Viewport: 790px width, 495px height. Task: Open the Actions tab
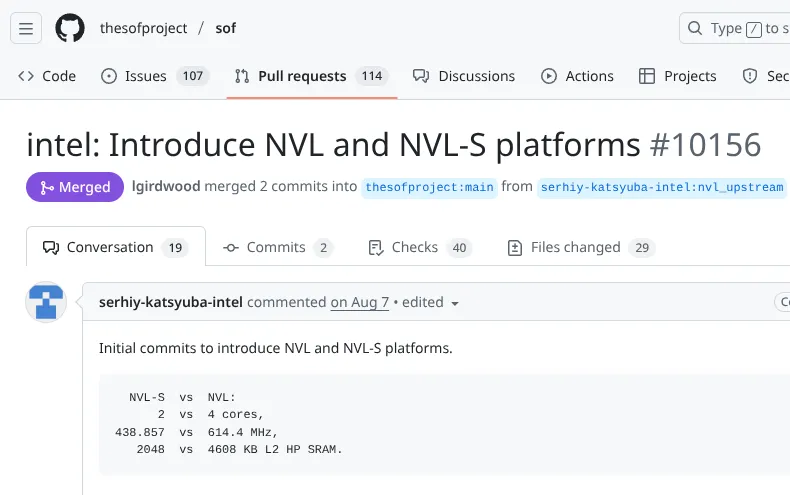(x=577, y=76)
